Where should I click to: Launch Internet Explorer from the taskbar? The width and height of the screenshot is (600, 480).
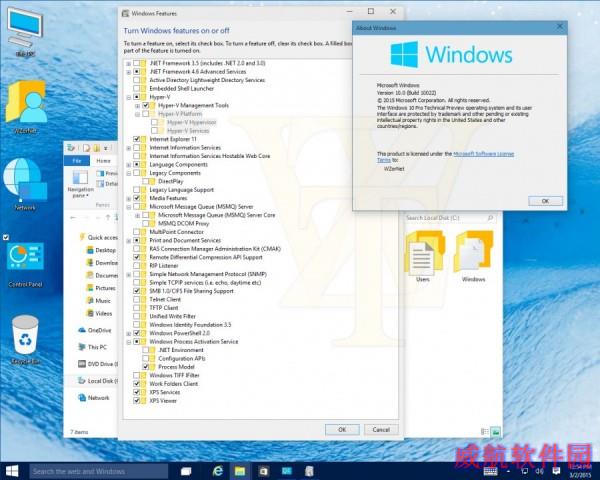pyautogui.click(x=218, y=471)
